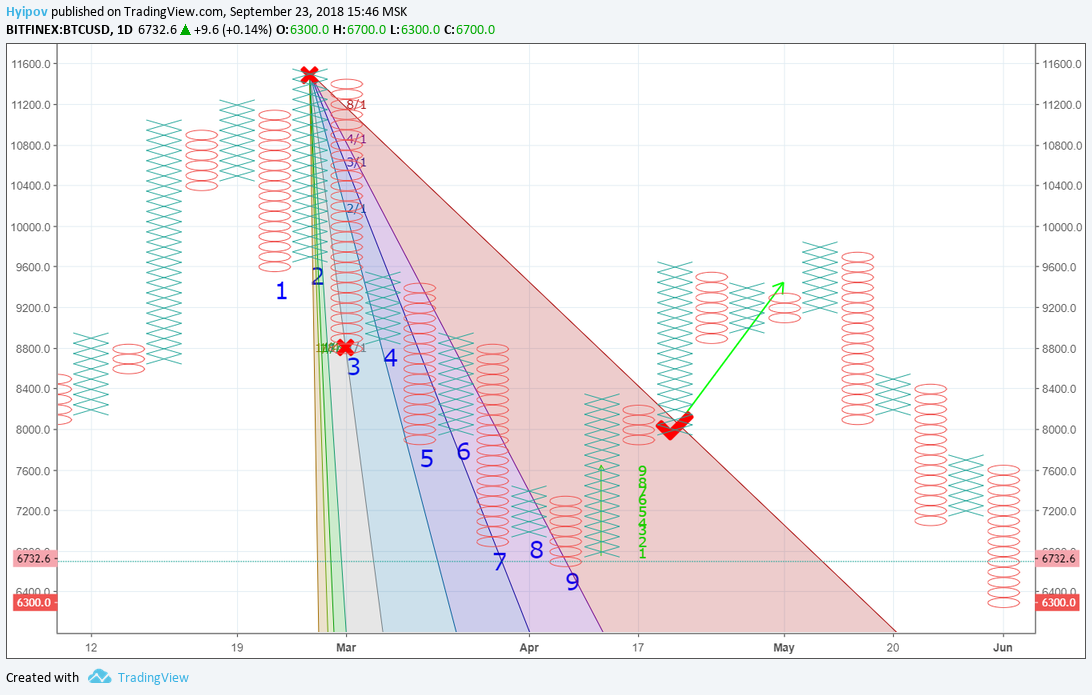1092x695 pixels.
Task: Click the TradingView cloud logo icon
Action: (x=100, y=677)
